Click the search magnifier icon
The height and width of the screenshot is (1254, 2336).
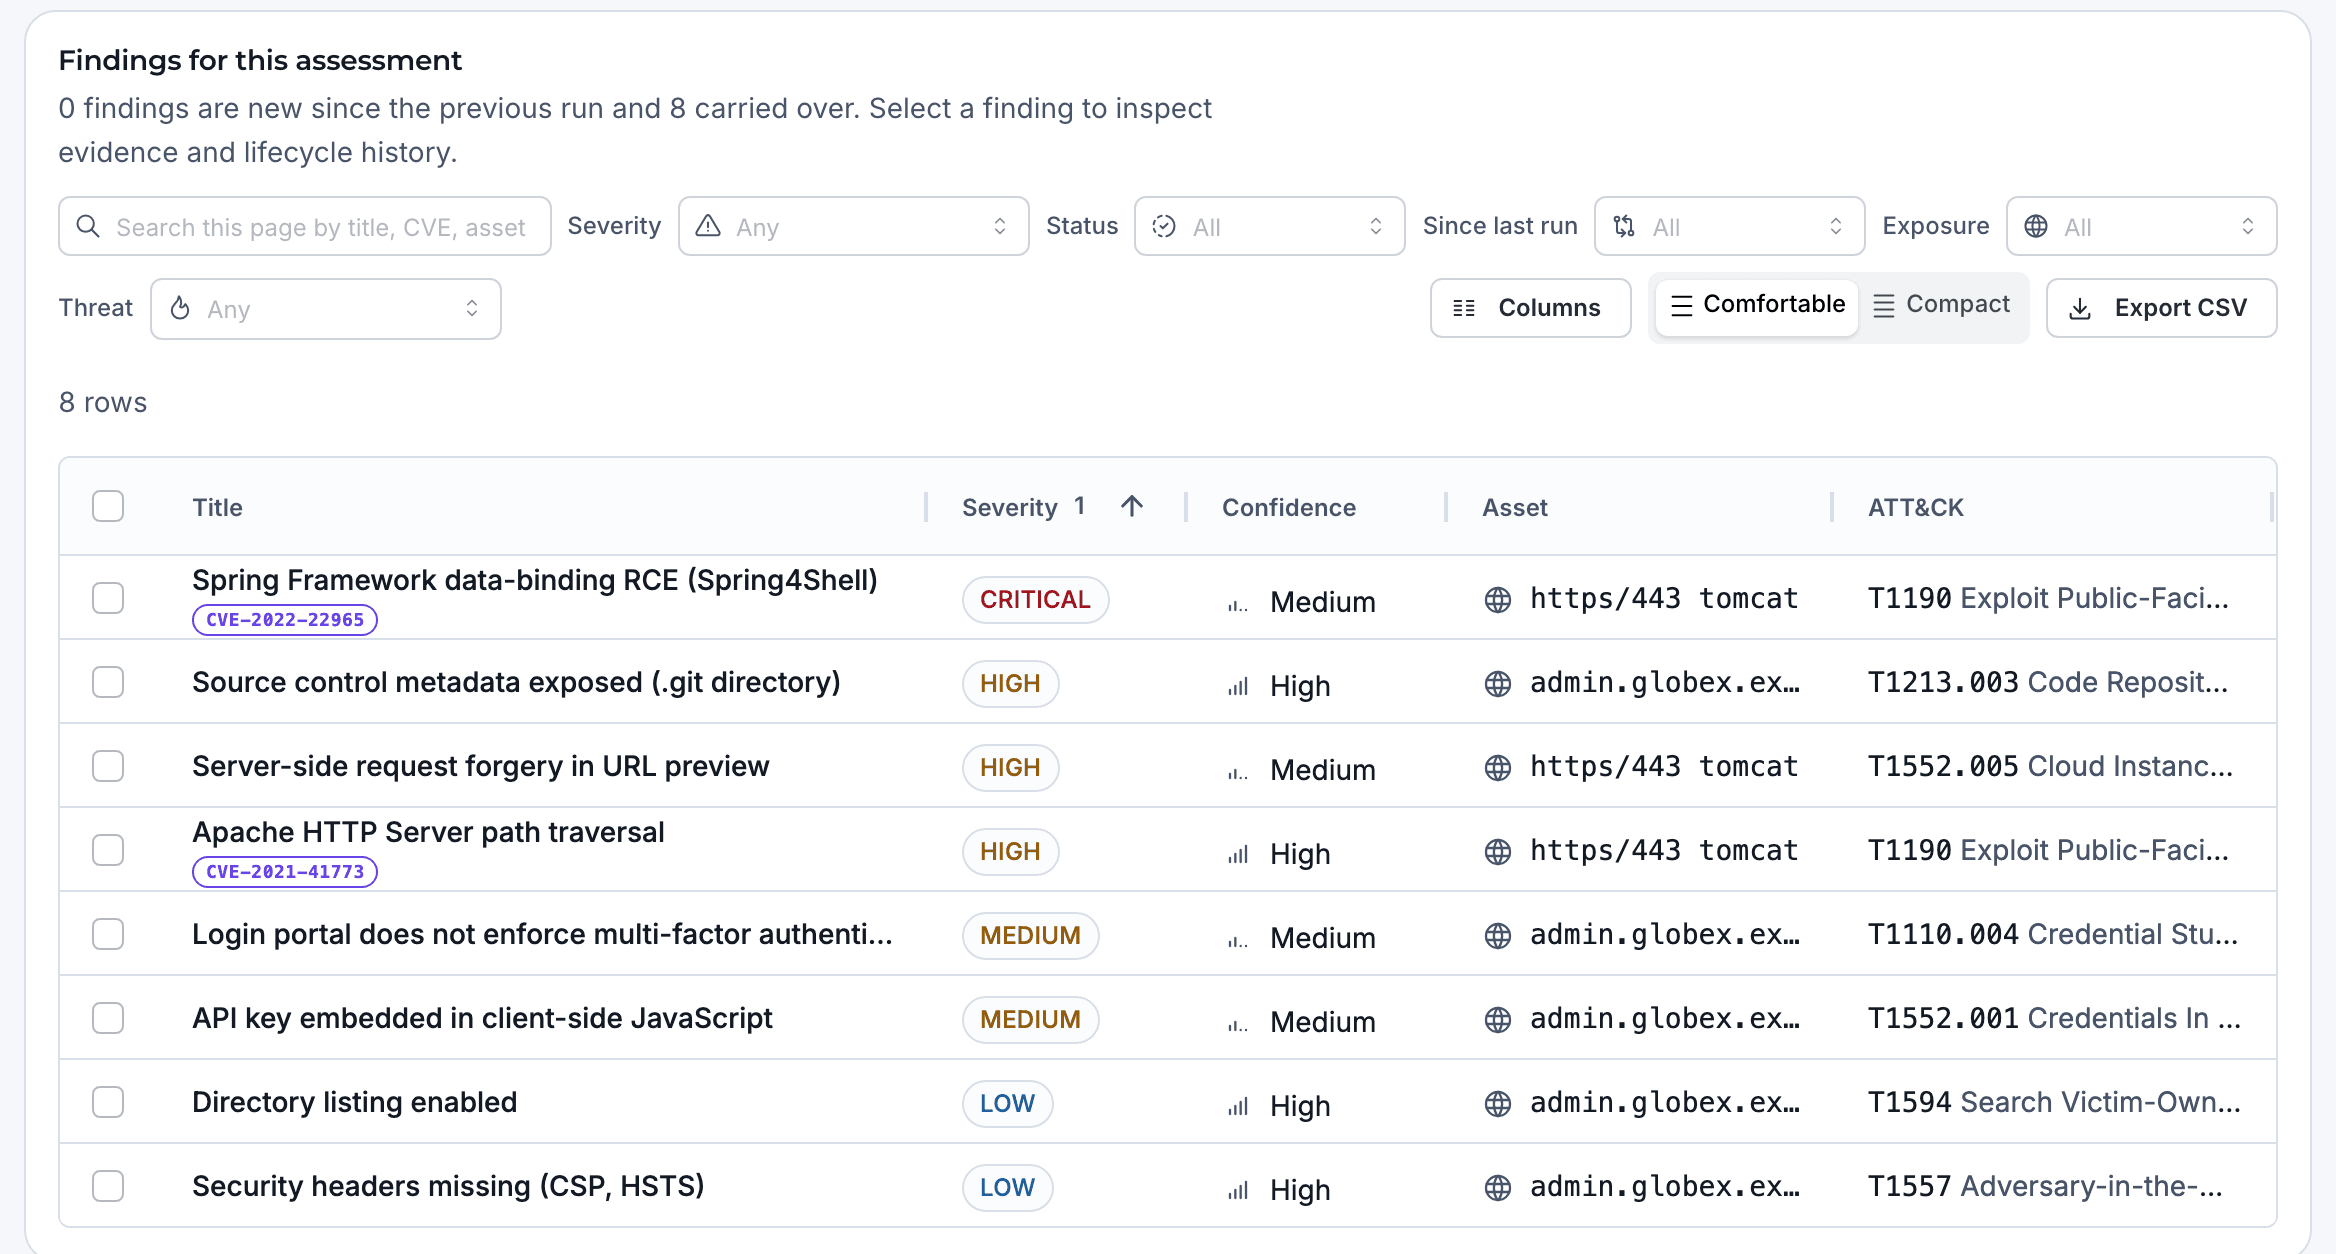click(x=88, y=226)
